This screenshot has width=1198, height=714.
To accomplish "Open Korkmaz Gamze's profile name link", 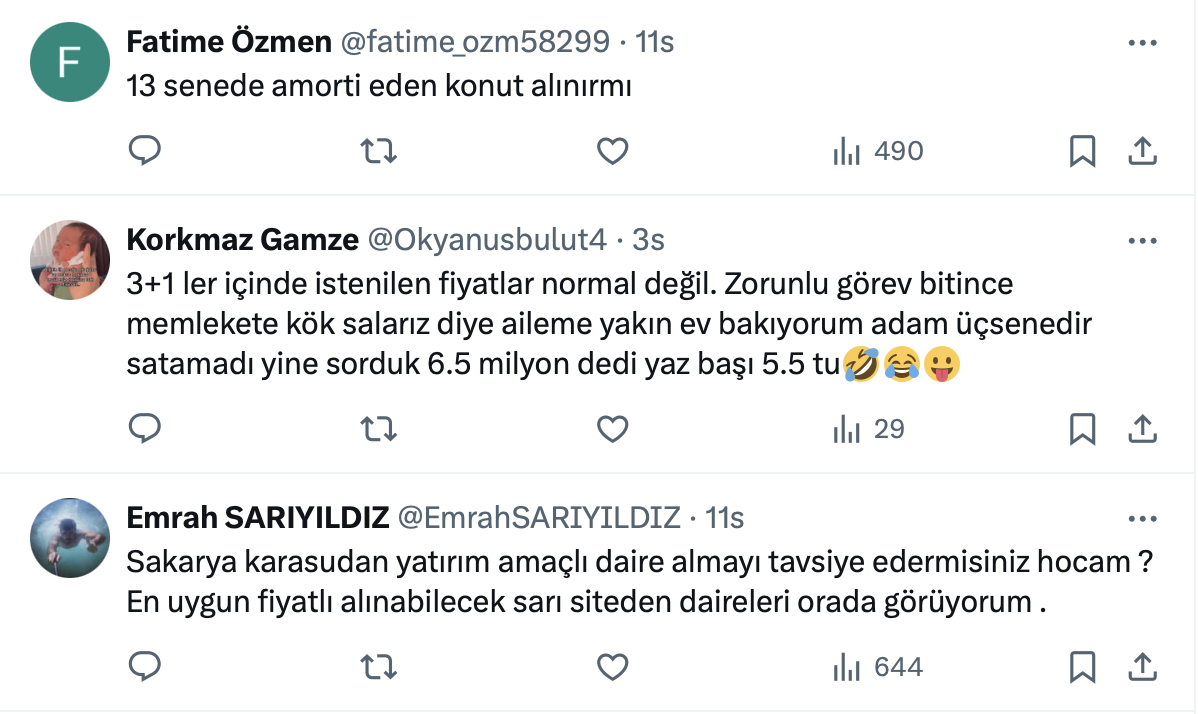I will coord(242,240).
